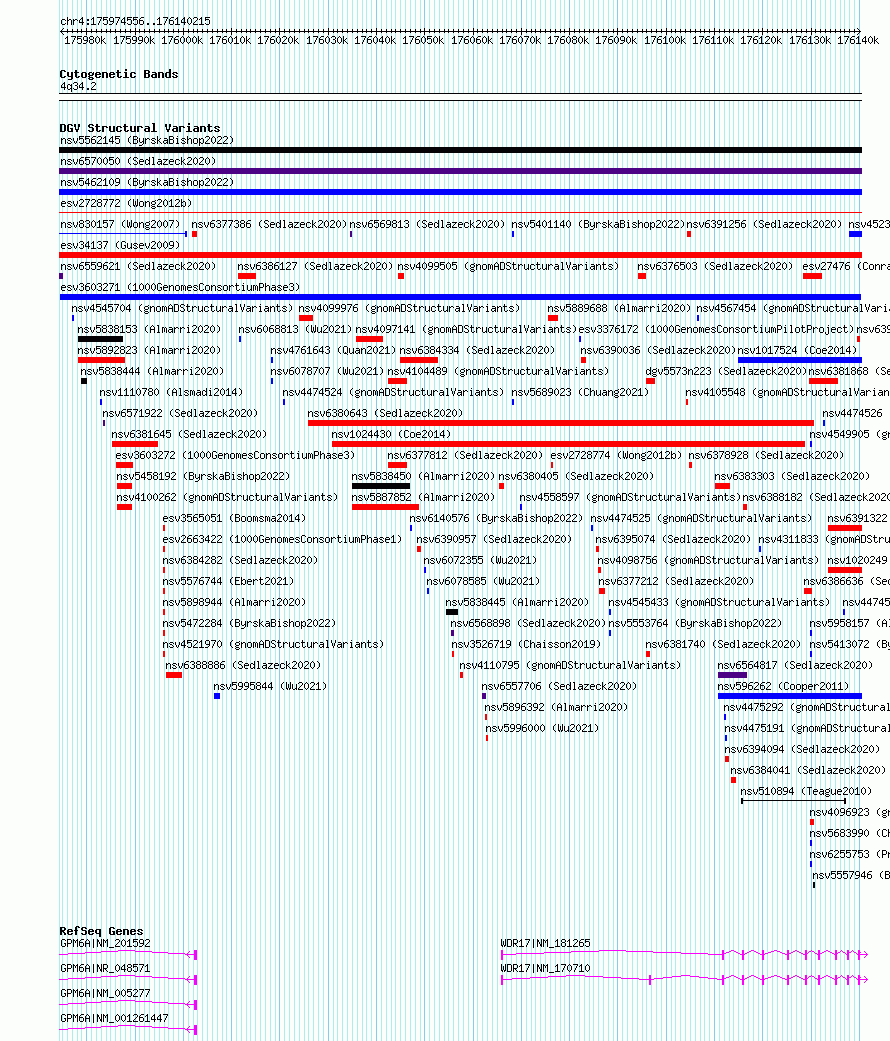The width and height of the screenshot is (890, 1041).
Task: Open the nsv6570050 (Sedlazeck2020) variant label
Action: [137, 161]
